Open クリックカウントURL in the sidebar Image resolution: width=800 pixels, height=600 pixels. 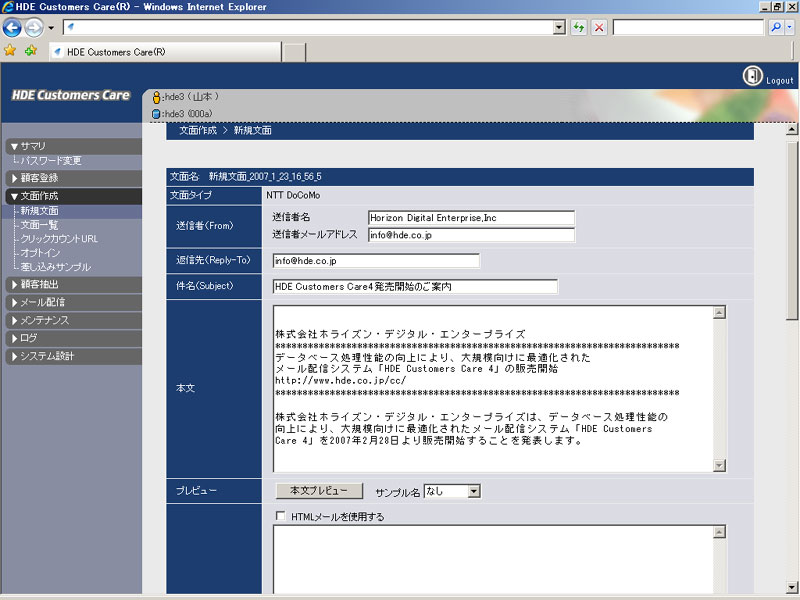59,239
